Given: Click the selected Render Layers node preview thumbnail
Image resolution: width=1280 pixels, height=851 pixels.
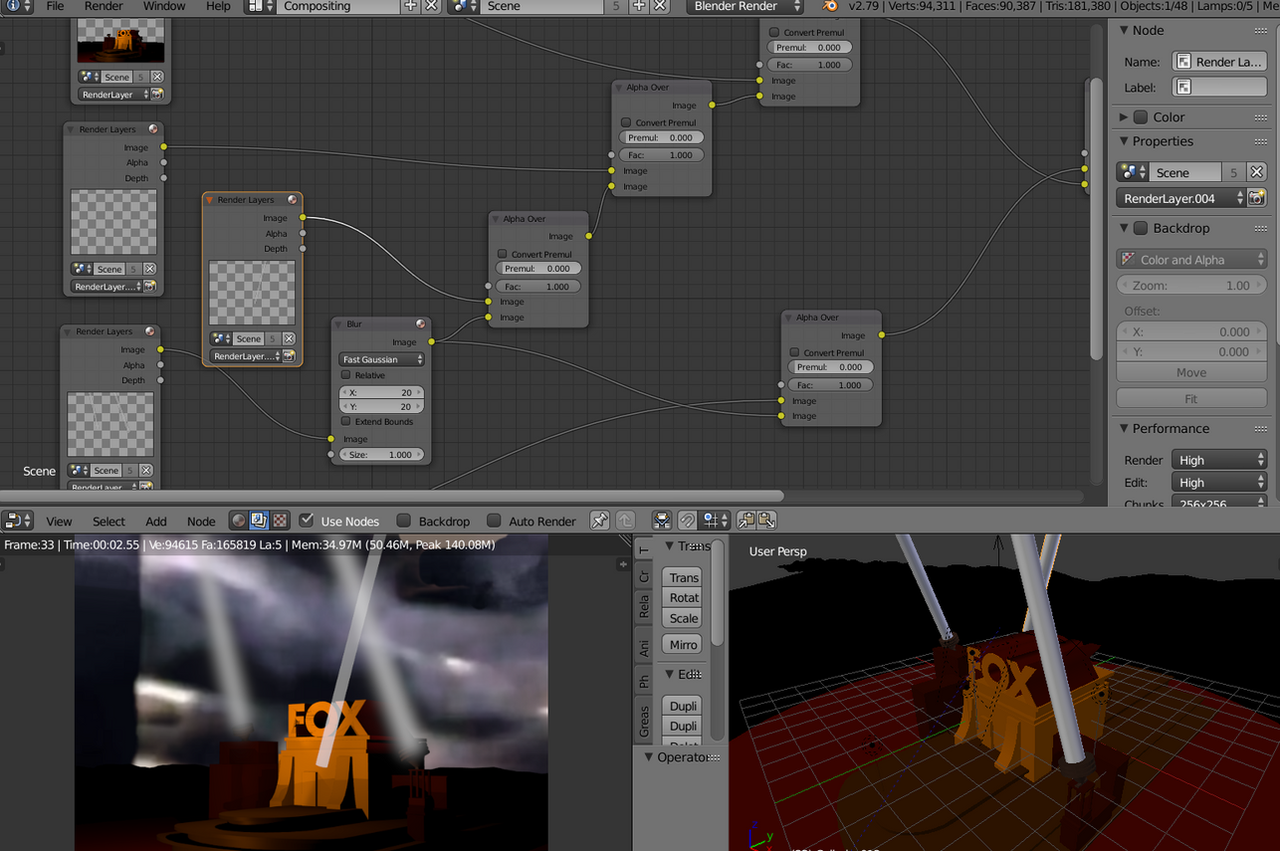Looking at the screenshot, I should (252, 293).
